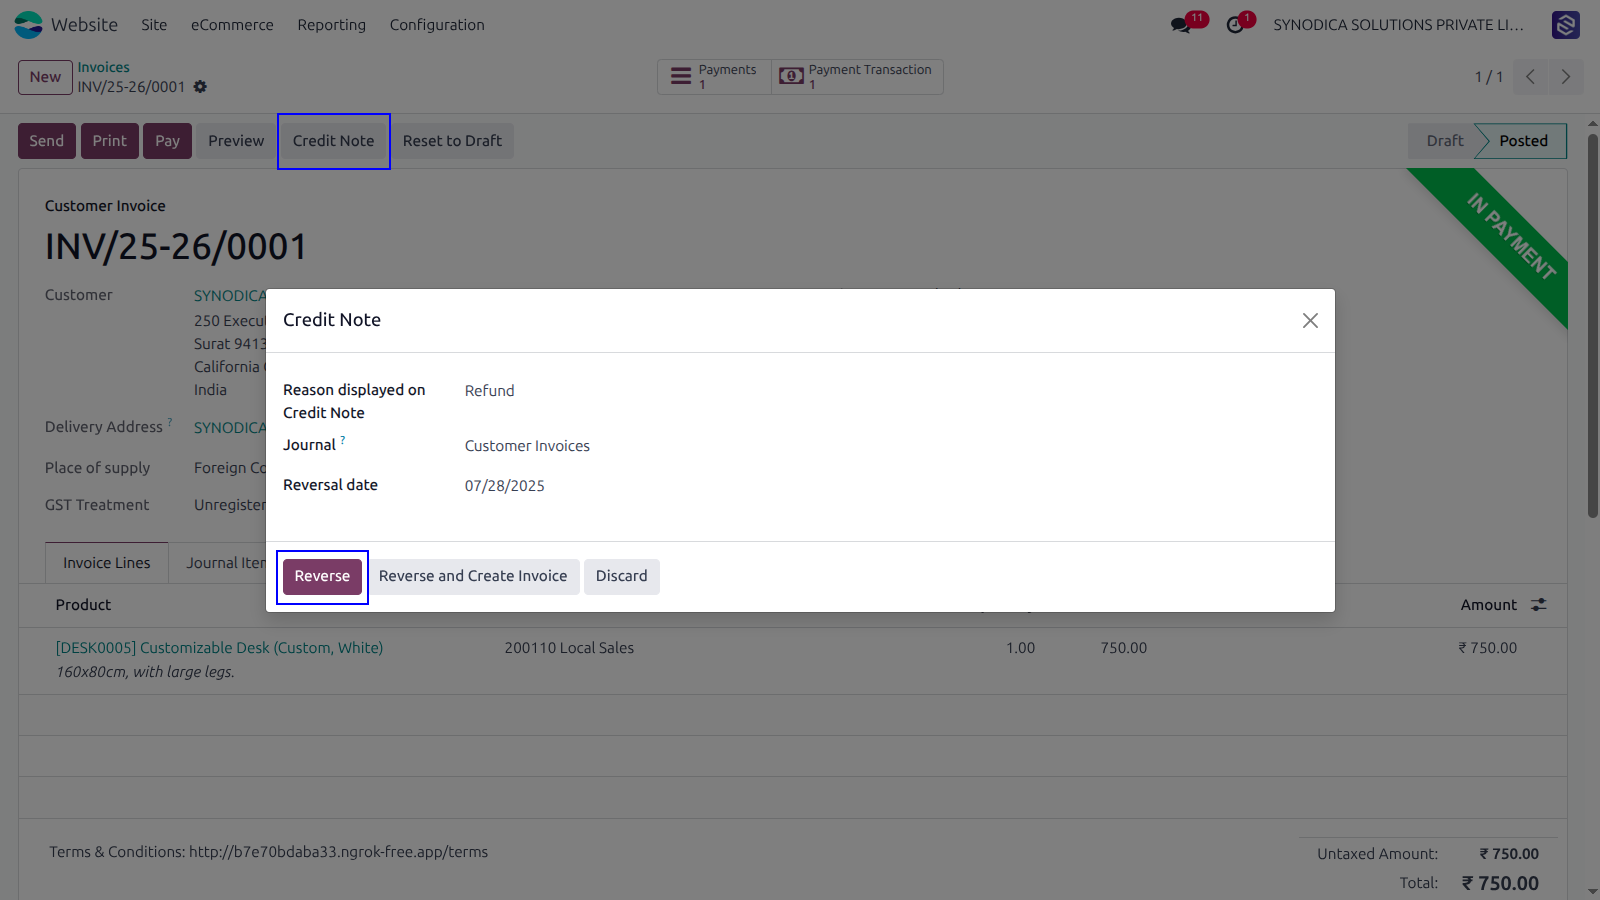This screenshot has width=1600, height=900.
Task: Go to the previous record arrow
Action: click(1531, 77)
